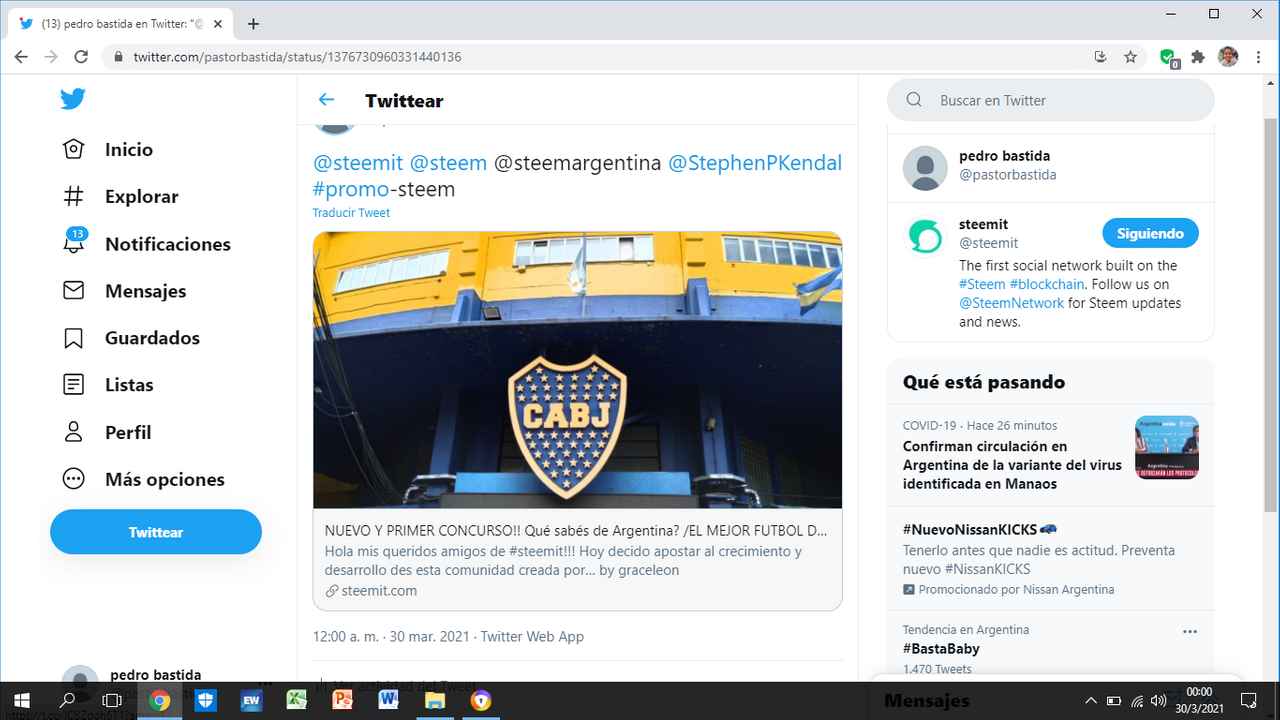The image size is (1280, 720).
Task: Click the Mensajes envelope icon
Action: click(73, 290)
